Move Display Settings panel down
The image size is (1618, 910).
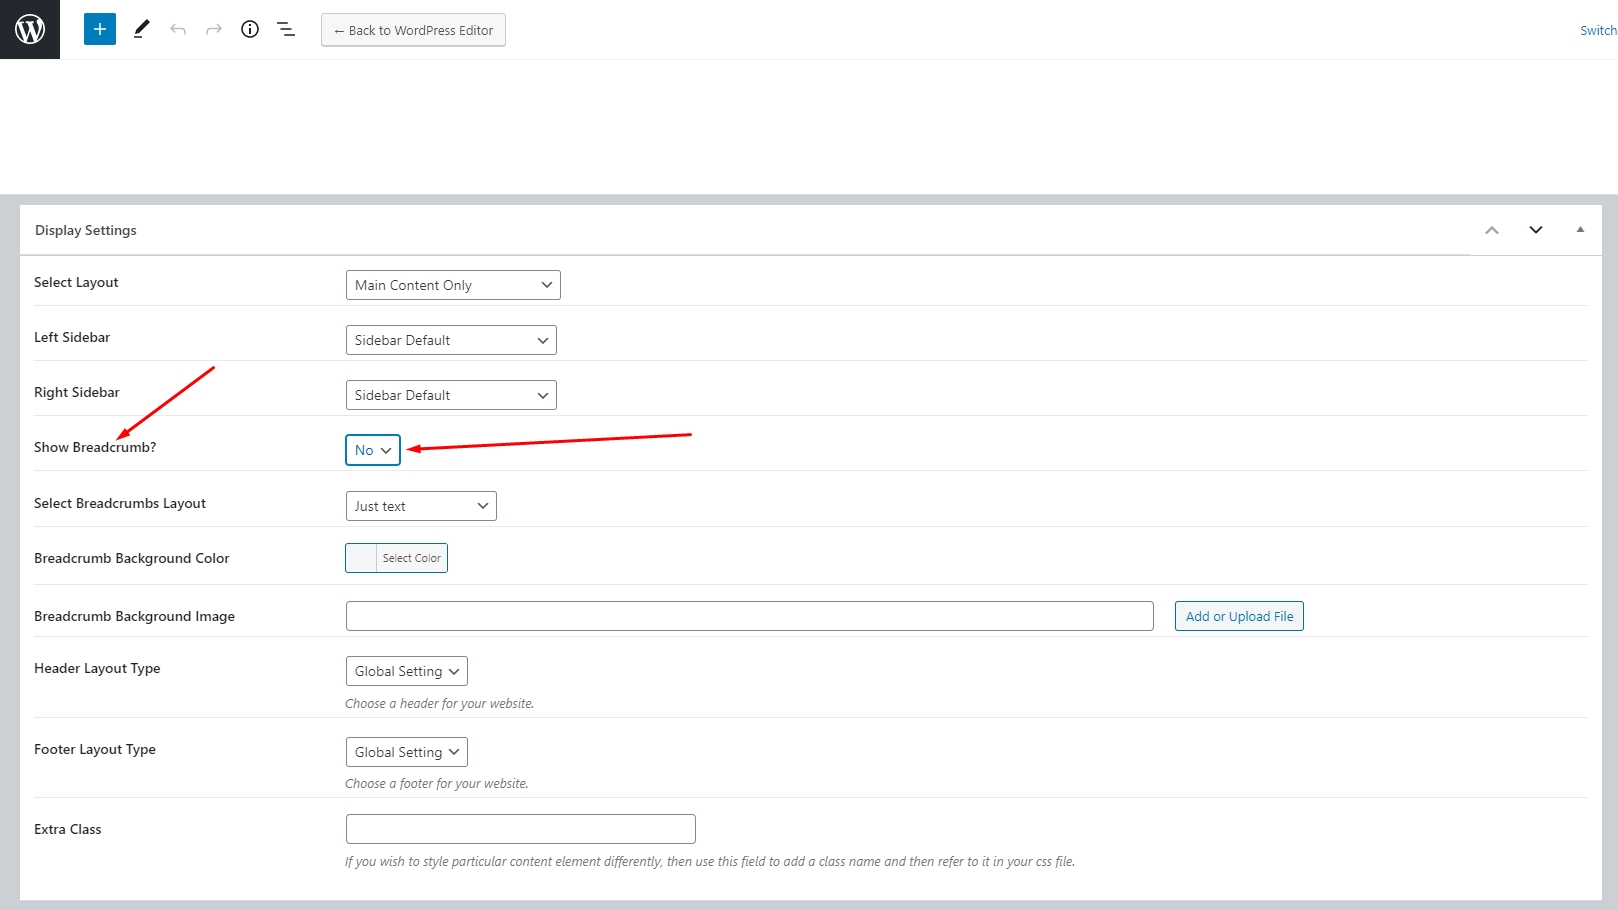tap(1536, 230)
